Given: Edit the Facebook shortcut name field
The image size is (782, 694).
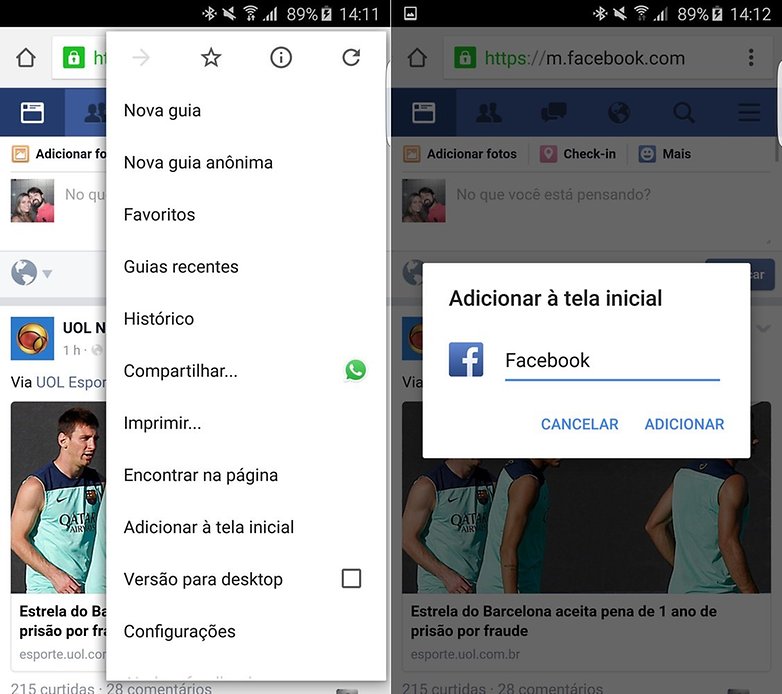Looking at the screenshot, I should [x=612, y=361].
